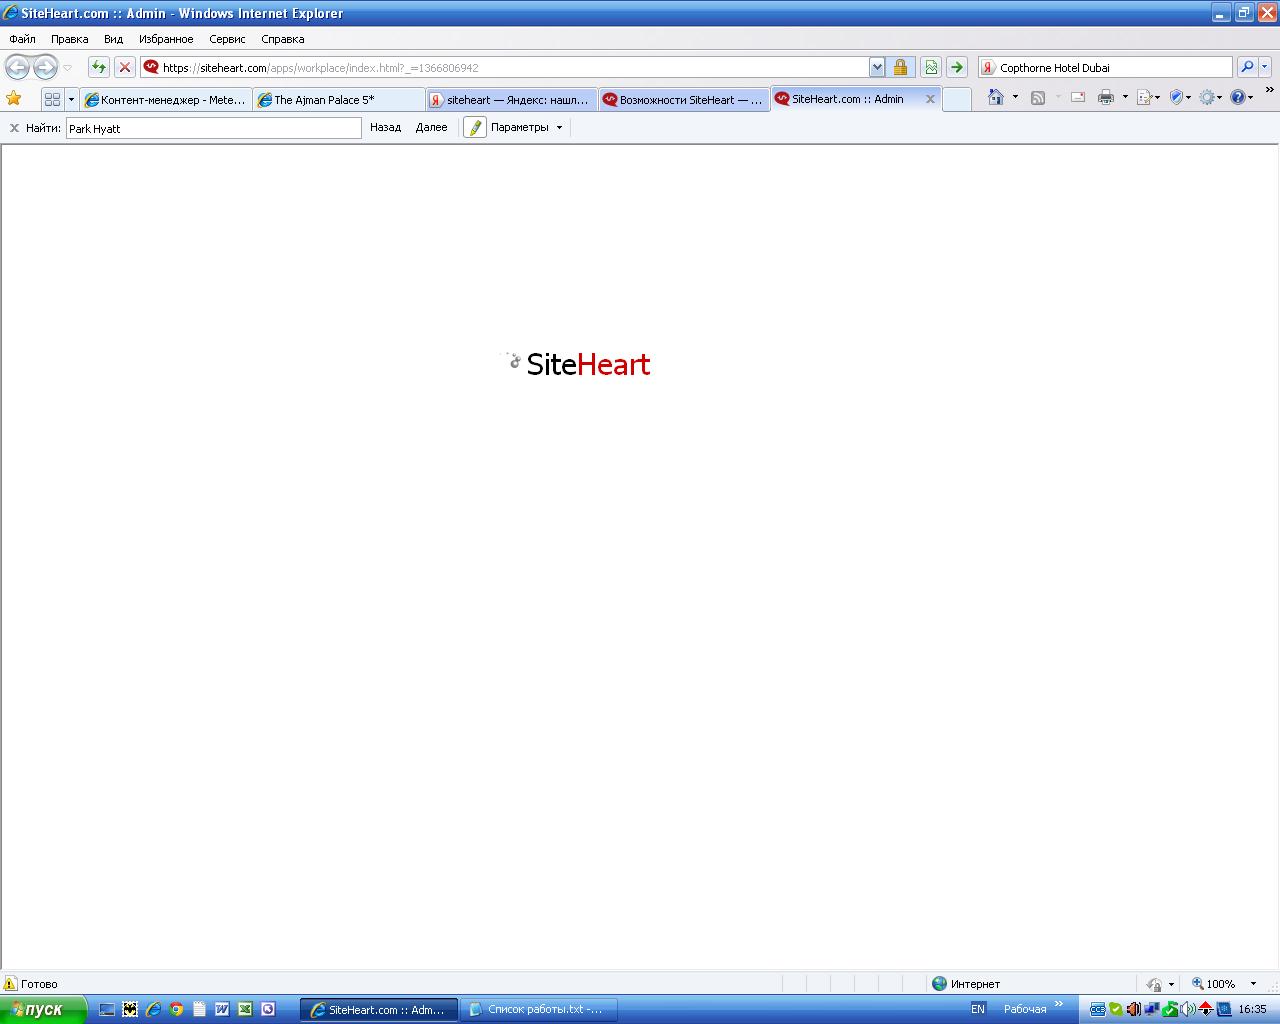Open the Home button dropdown arrow
The height and width of the screenshot is (1024, 1280).
(x=1015, y=97)
